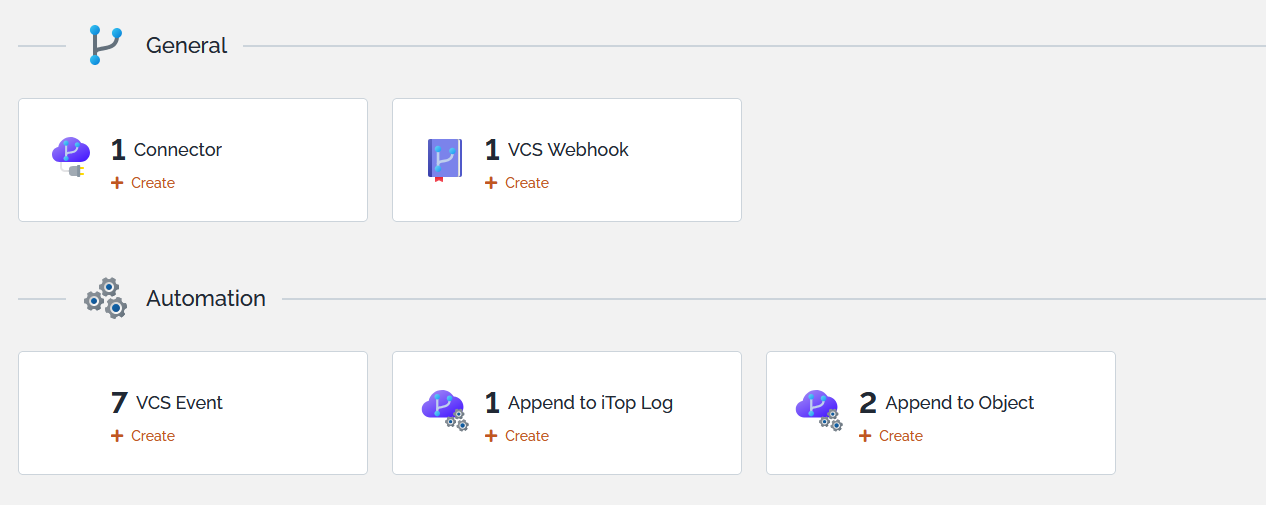
Task: Create a new Append to Object action
Action: pos(891,436)
